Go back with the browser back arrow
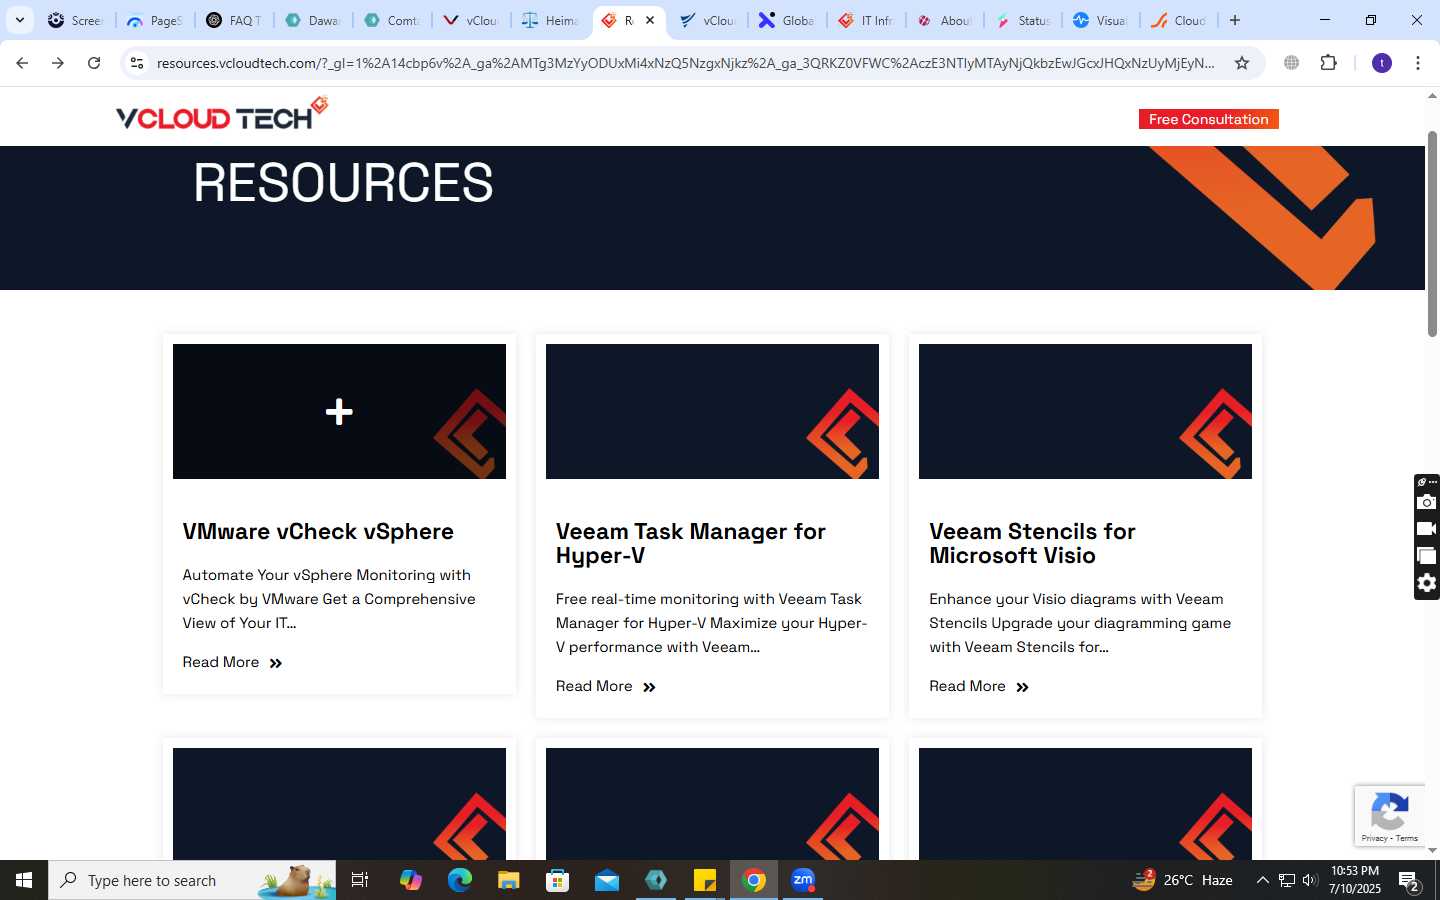The width and height of the screenshot is (1440, 900). tap(22, 63)
